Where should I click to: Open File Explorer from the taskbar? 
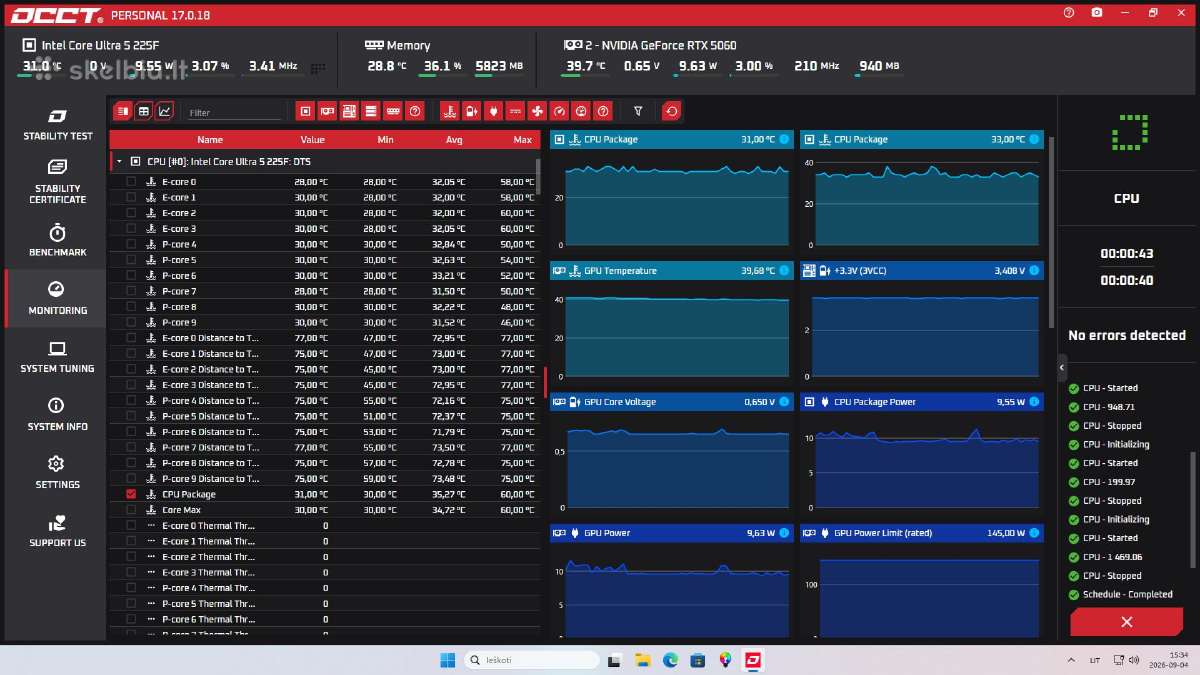pos(644,660)
